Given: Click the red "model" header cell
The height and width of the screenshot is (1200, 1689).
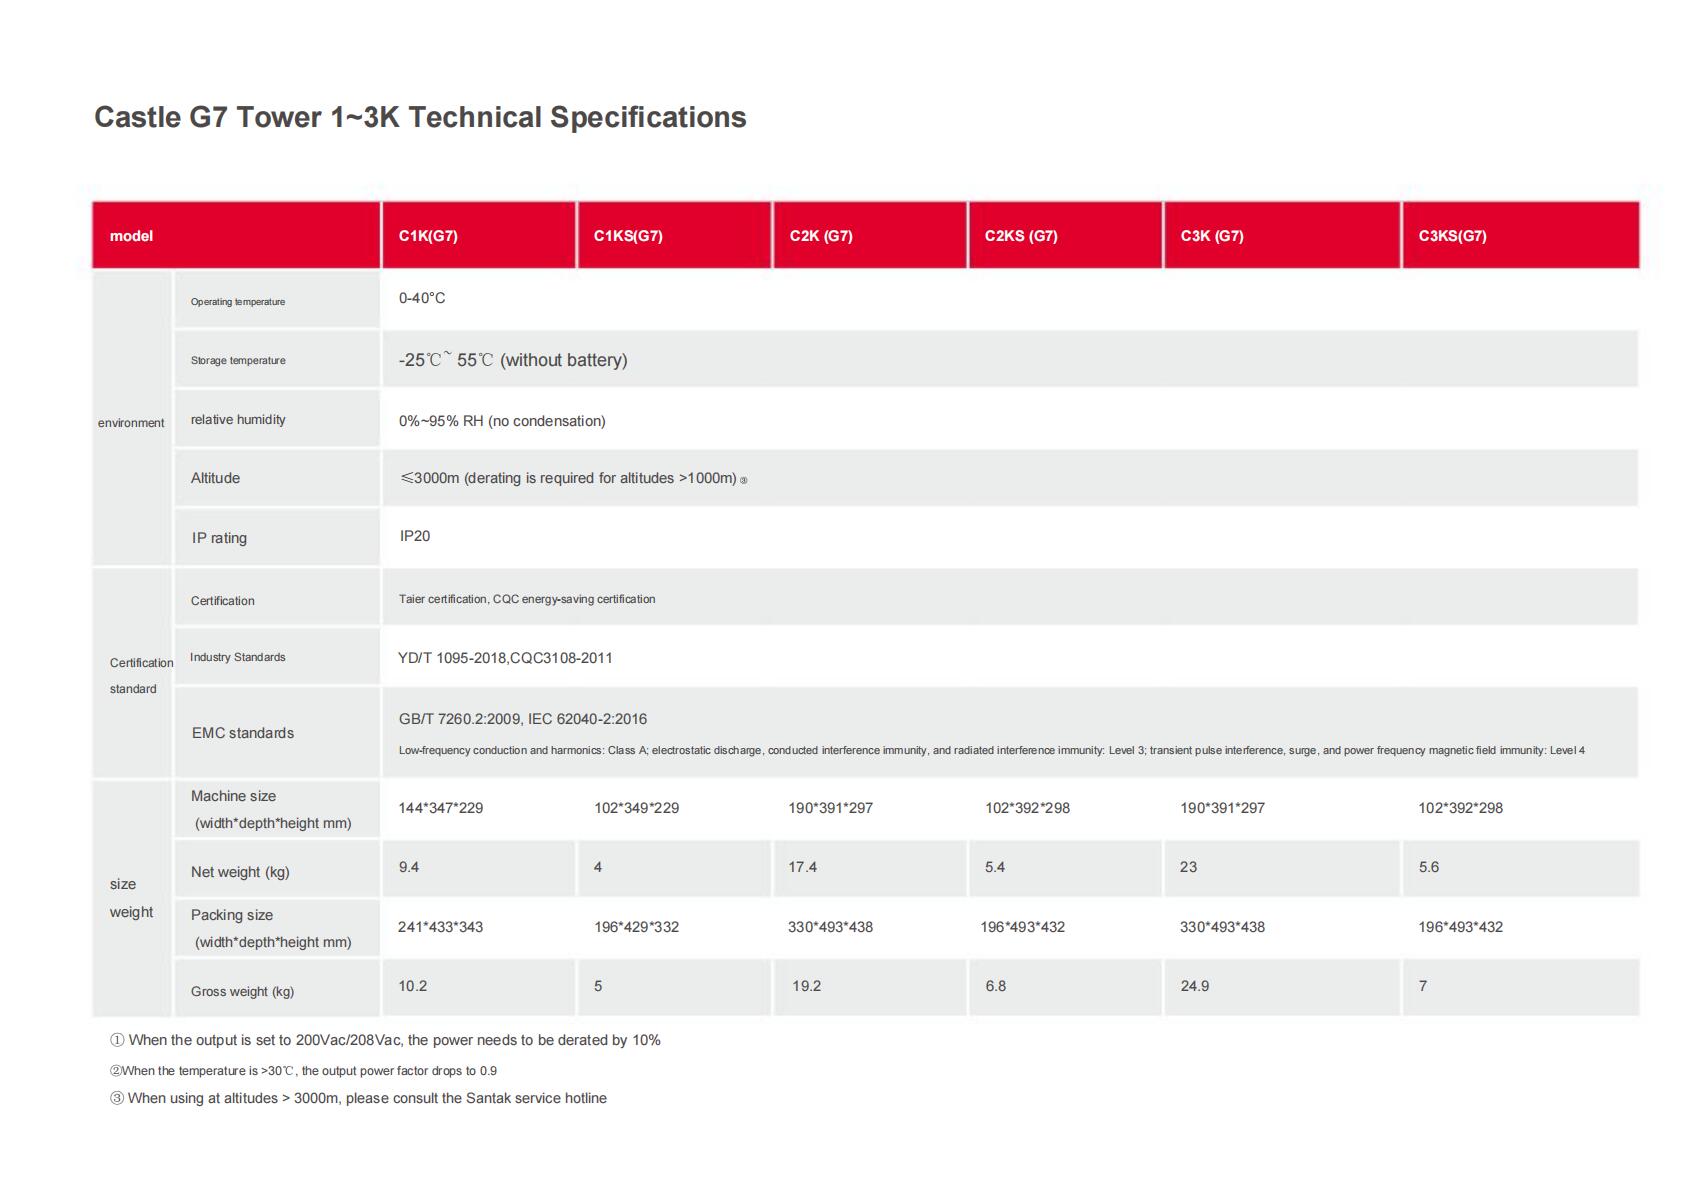Looking at the screenshot, I should tap(132, 236).
